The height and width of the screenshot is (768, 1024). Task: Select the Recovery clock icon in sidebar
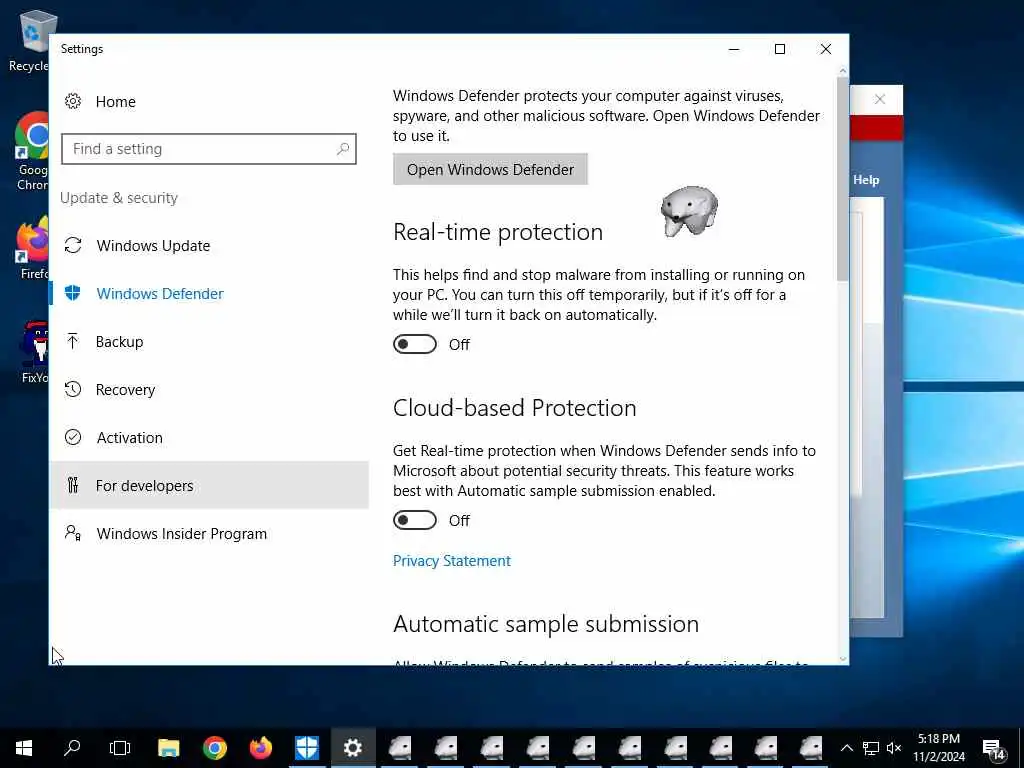[x=72, y=389]
